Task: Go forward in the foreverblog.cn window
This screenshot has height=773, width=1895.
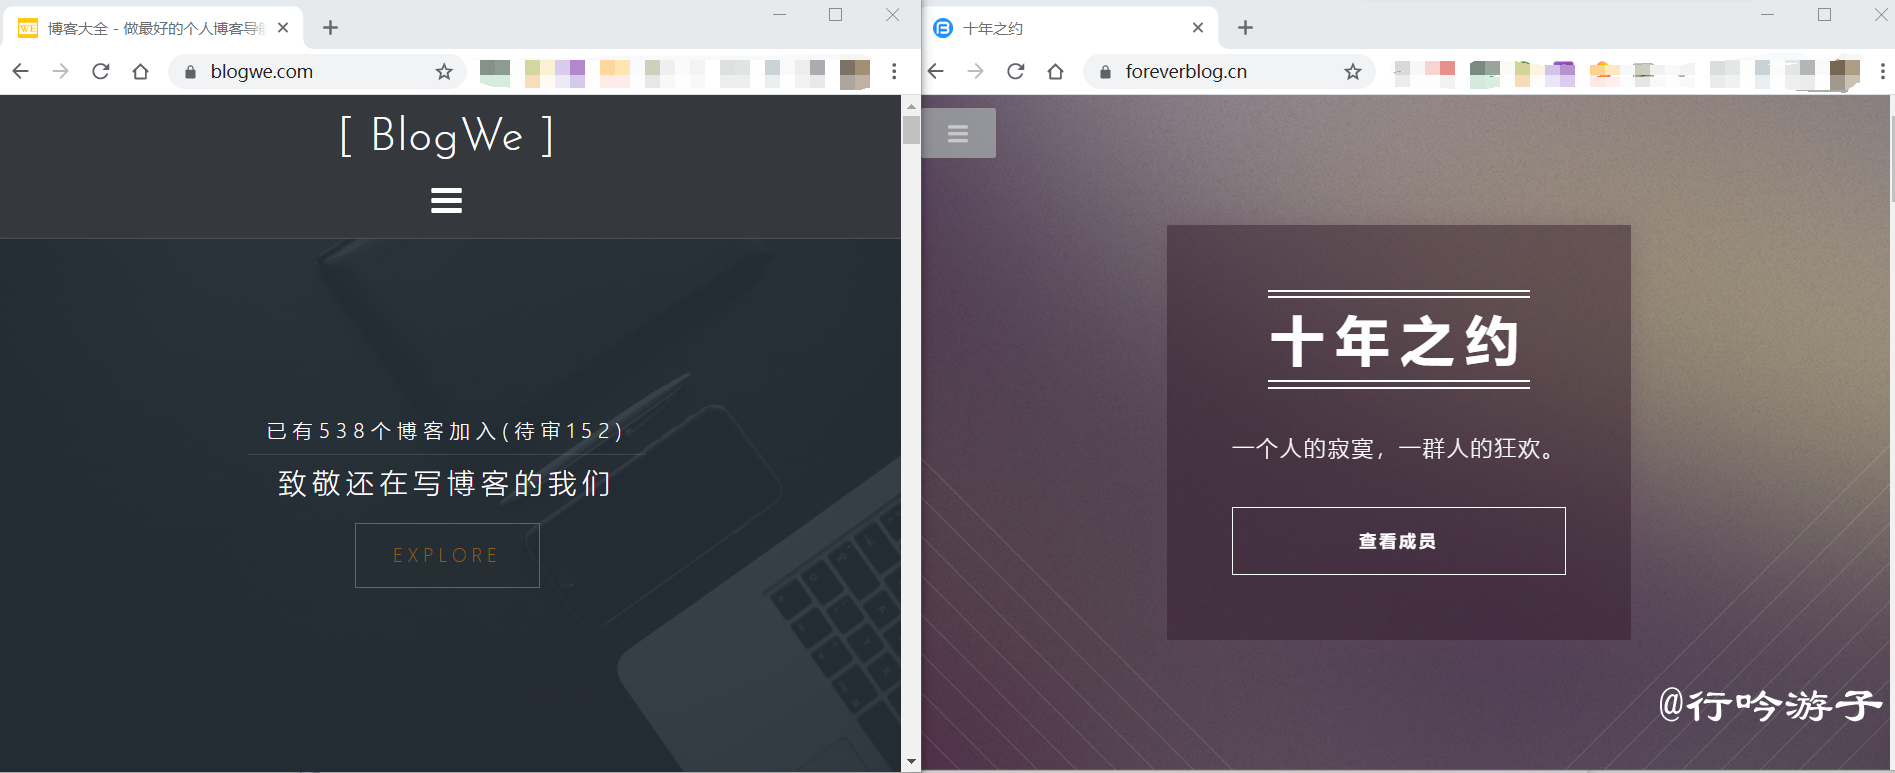Action: click(x=975, y=71)
